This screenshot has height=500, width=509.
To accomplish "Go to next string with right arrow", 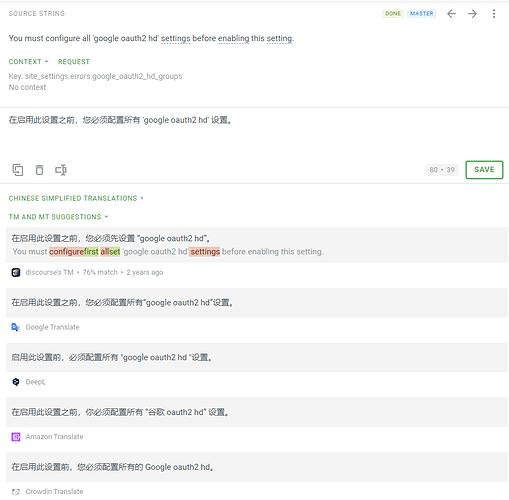I will 472,14.
